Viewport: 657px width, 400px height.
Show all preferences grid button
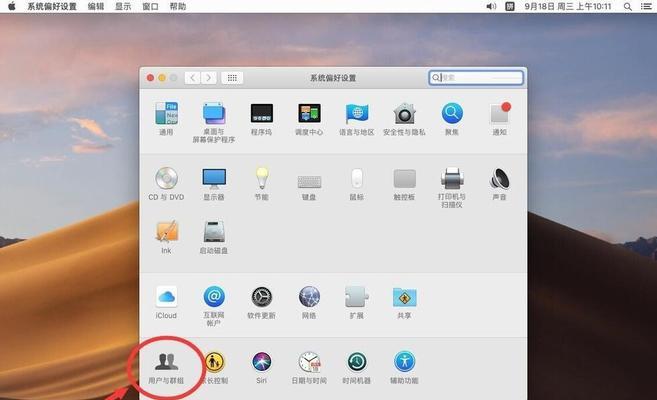point(232,77)
